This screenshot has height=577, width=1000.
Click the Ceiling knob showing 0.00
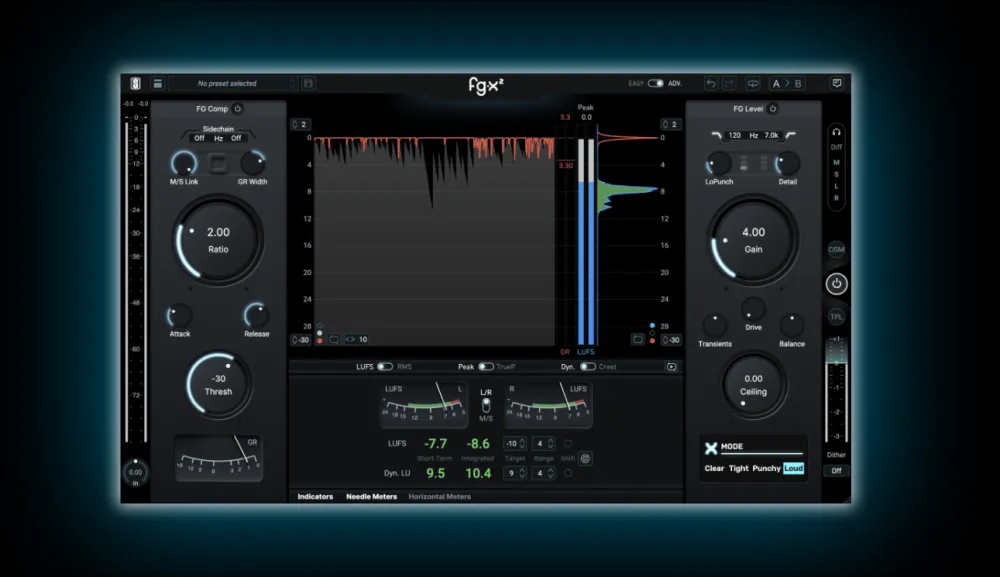point(753,384)
